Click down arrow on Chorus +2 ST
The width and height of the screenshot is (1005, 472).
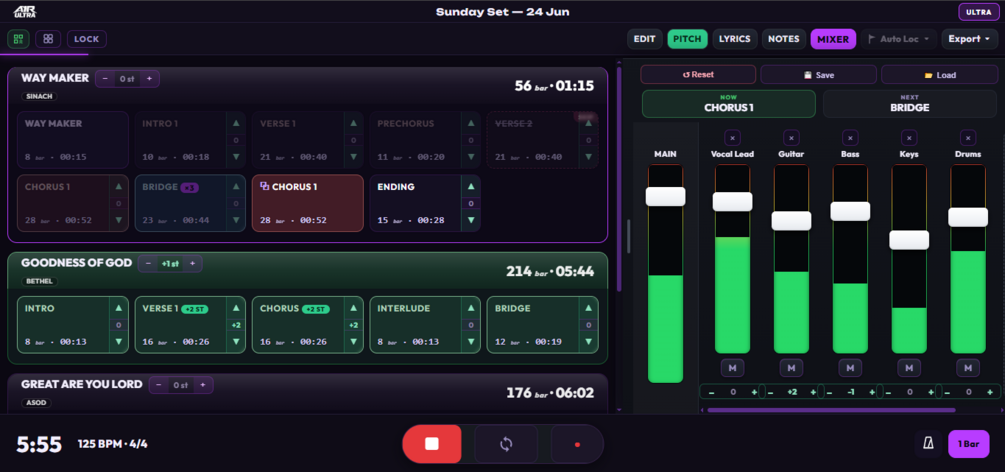(x=354, y=342)
